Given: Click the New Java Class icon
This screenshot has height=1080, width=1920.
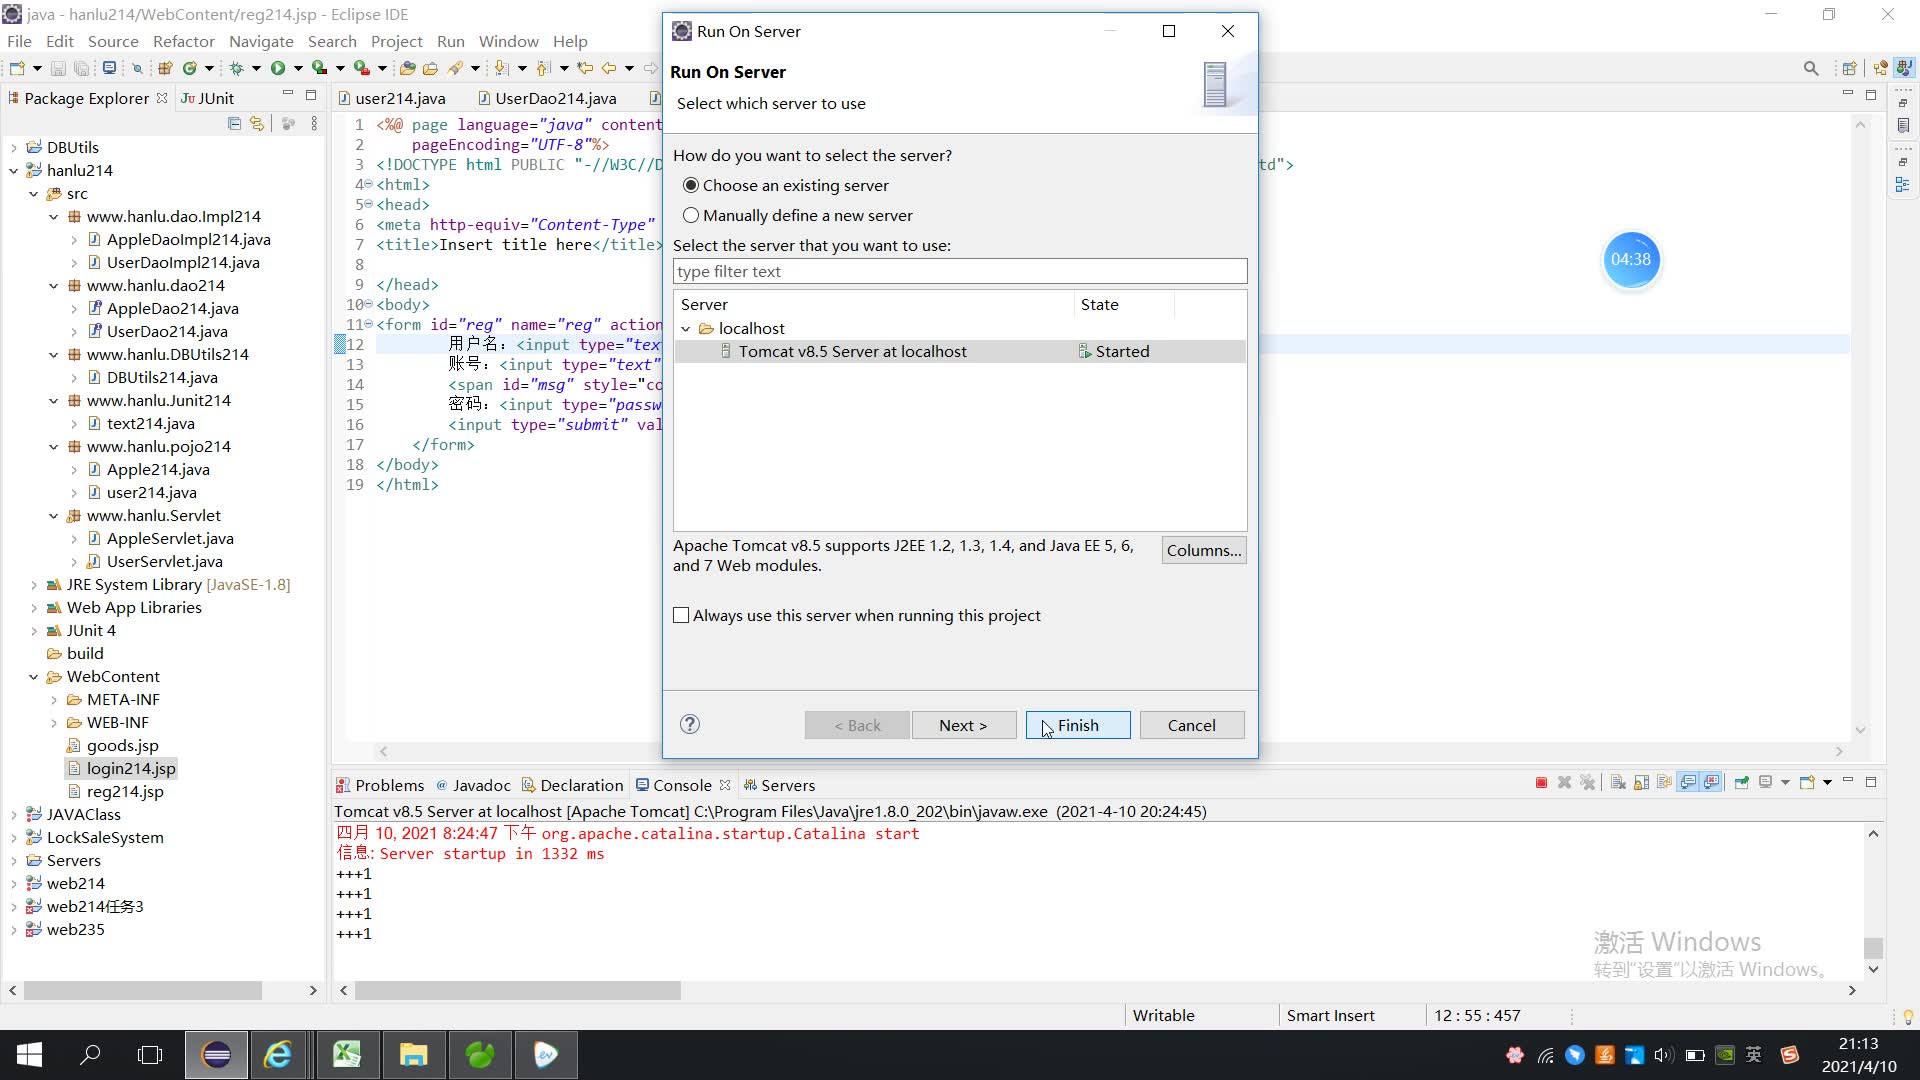Looking at the screenshot, I should 189,68.
